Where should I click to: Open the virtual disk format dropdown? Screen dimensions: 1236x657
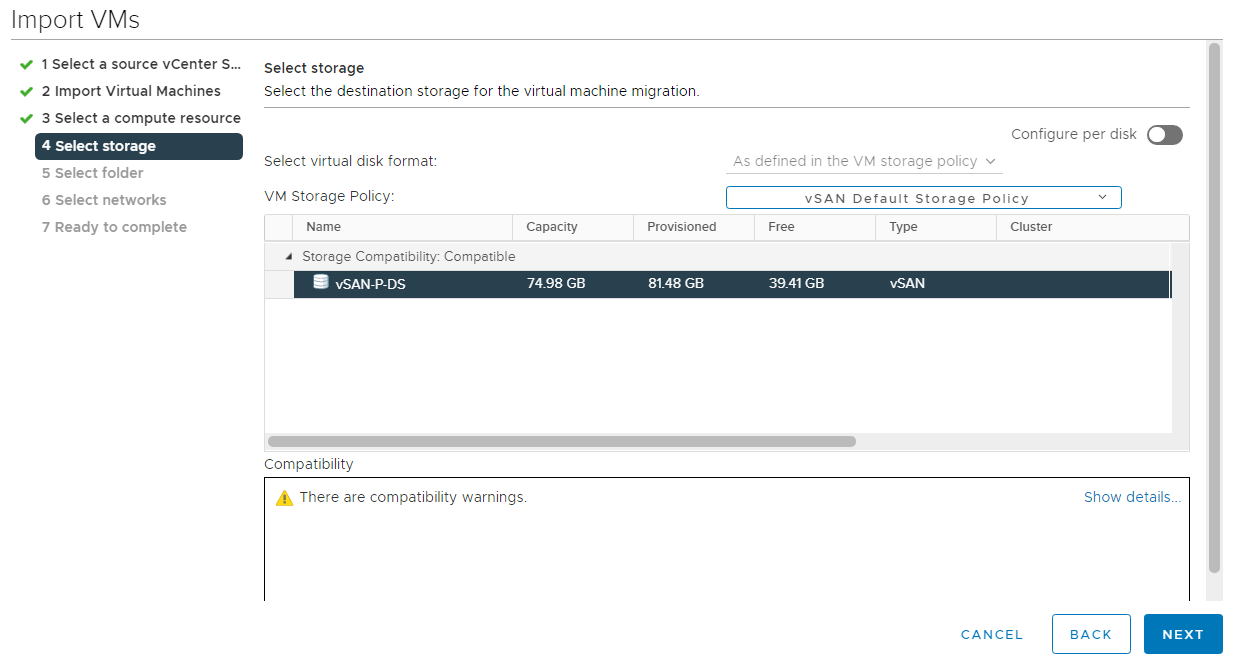[x=864, y=161]
